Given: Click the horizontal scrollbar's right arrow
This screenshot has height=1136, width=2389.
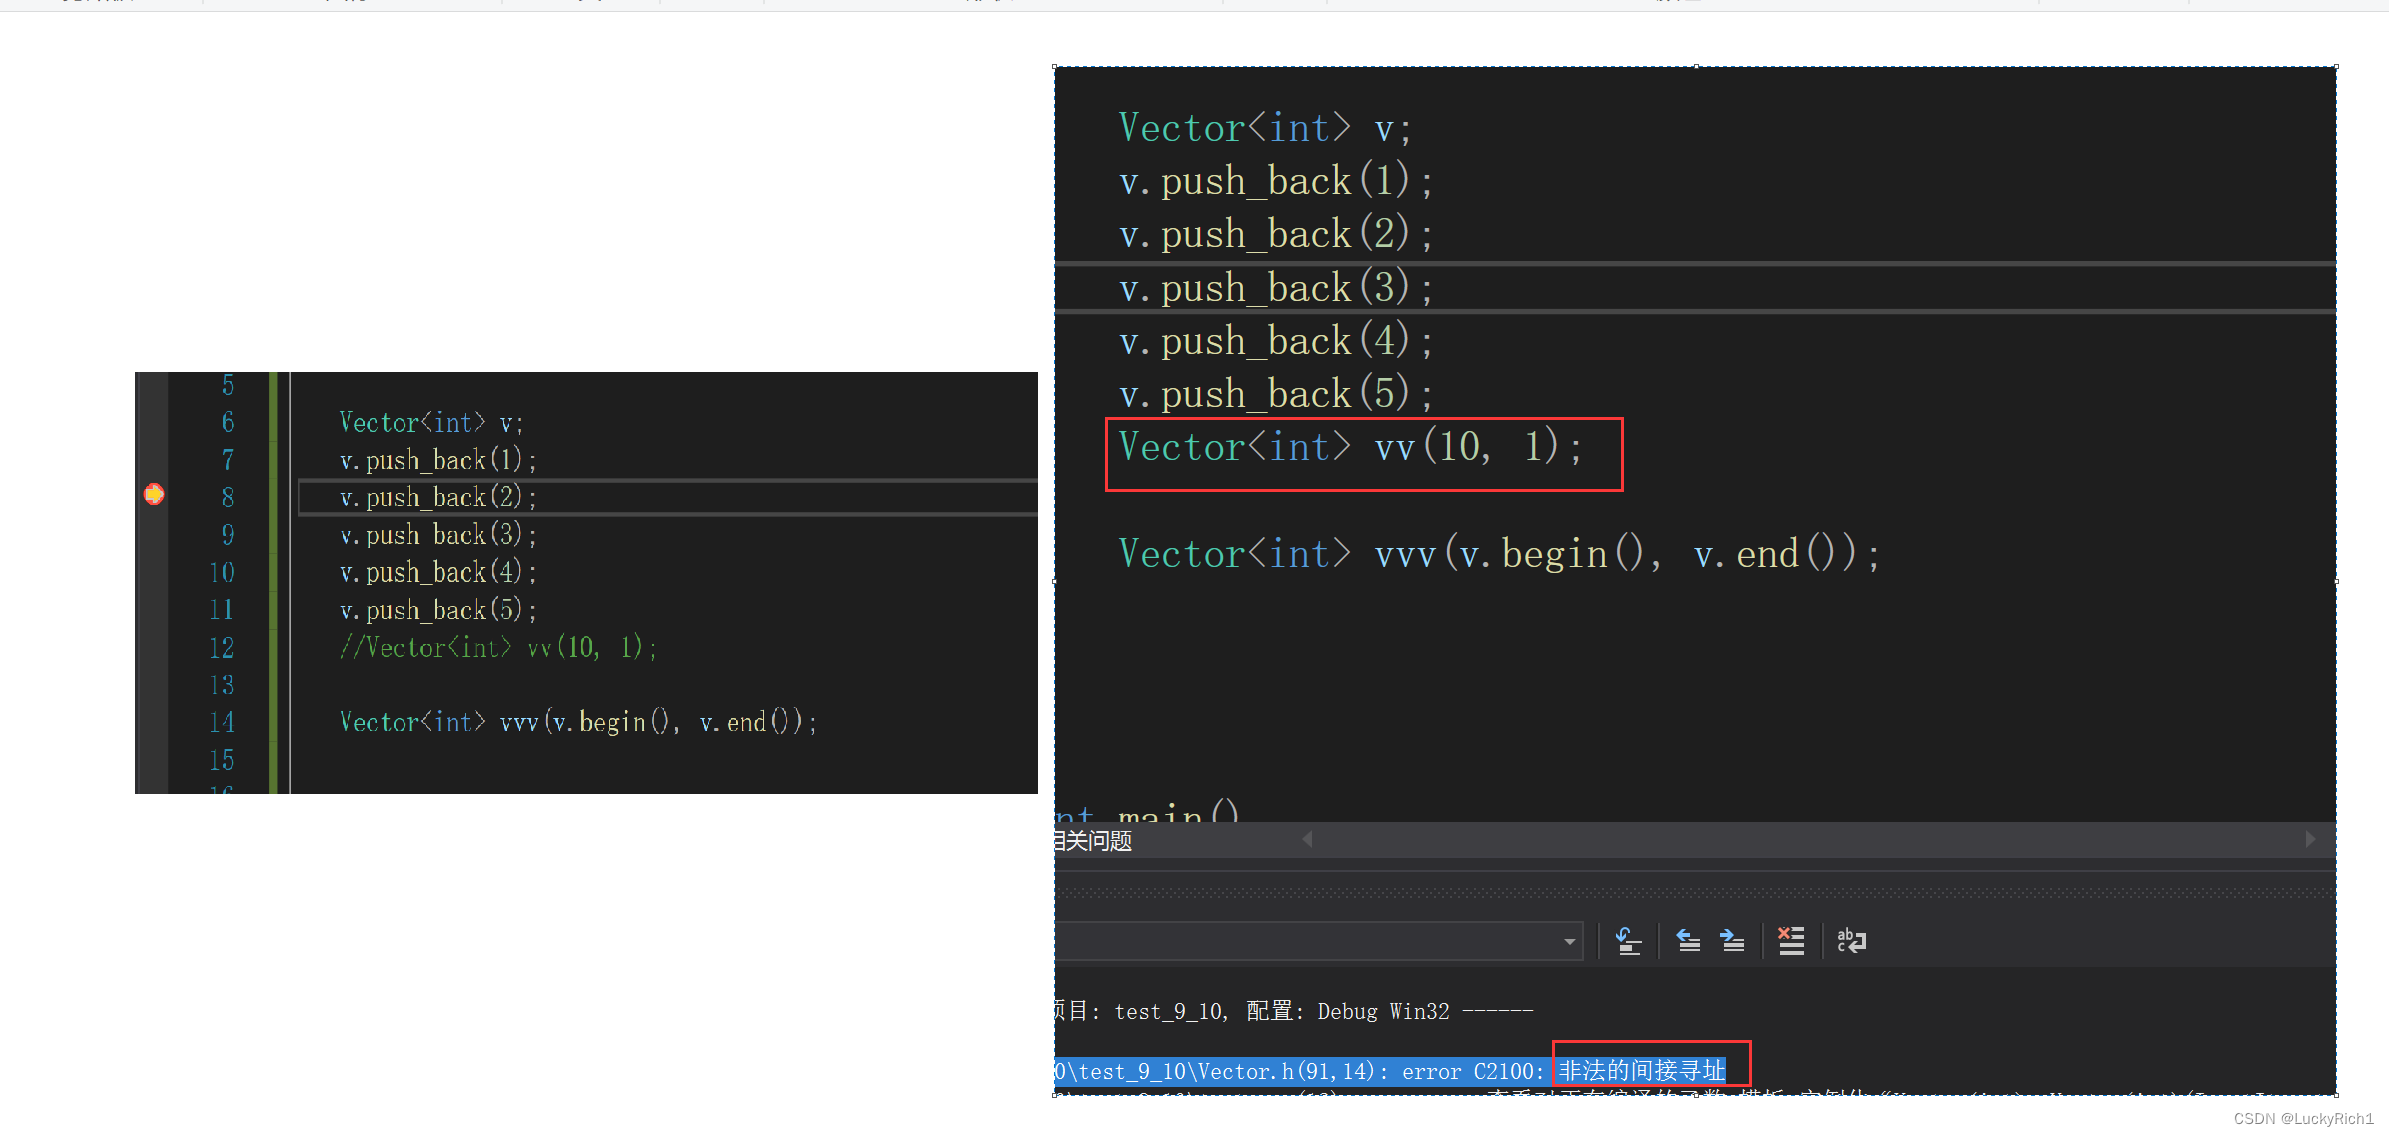Looking at the screenshot, I should [x=2310, y=839].
